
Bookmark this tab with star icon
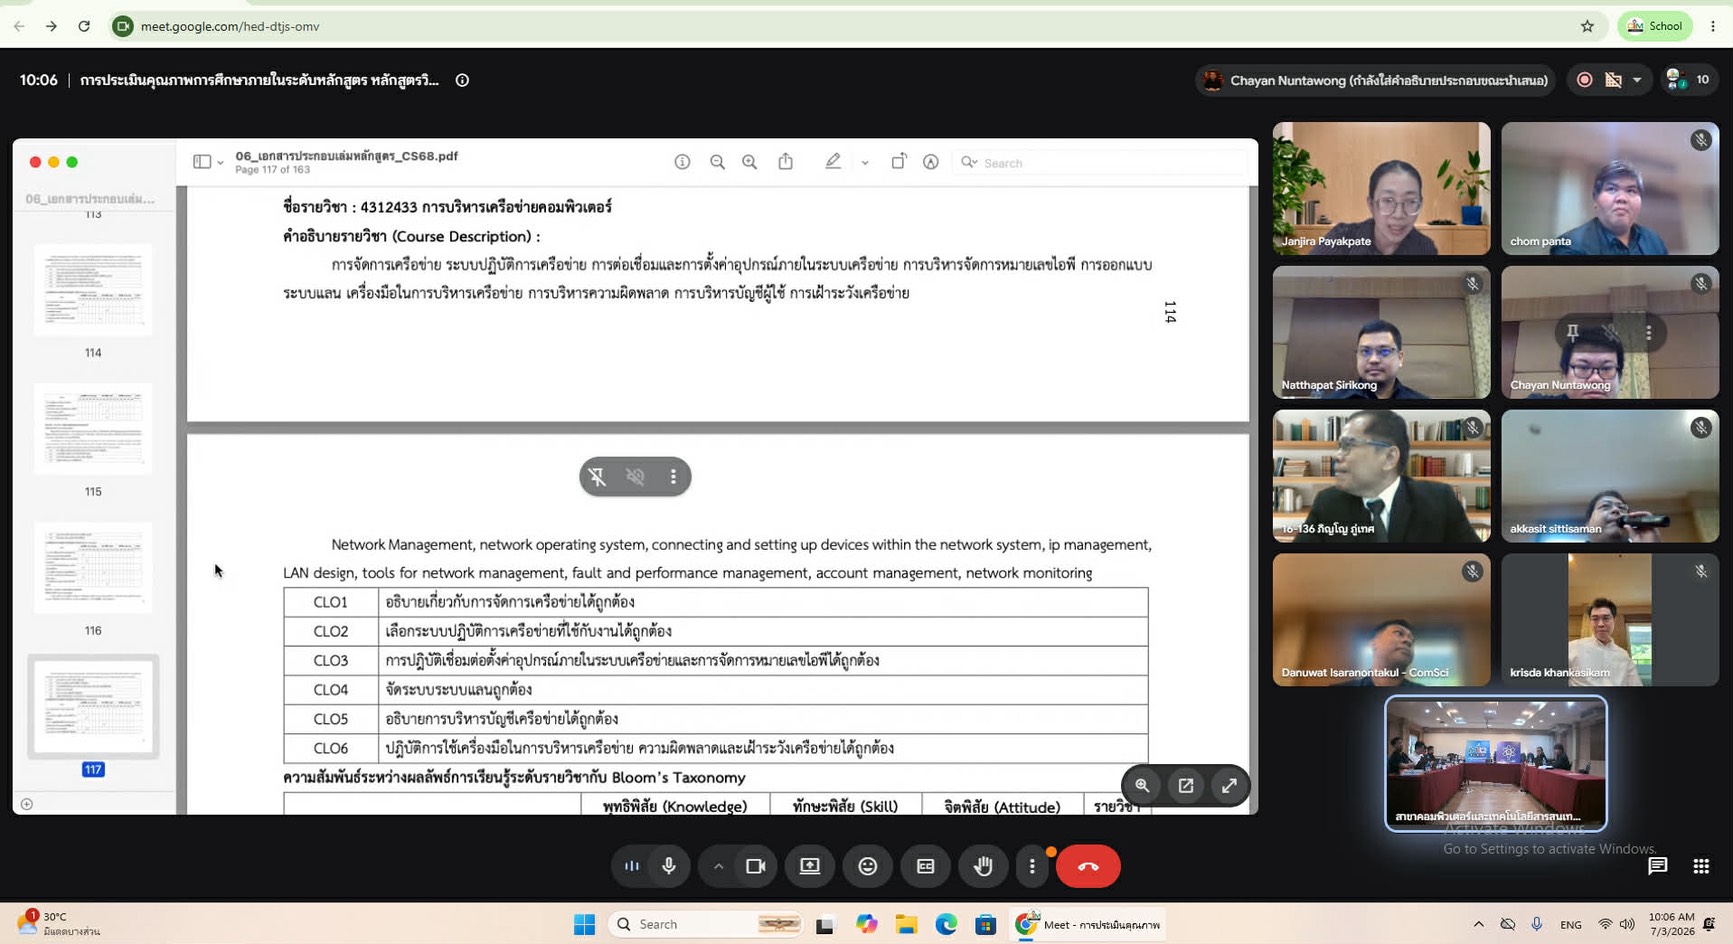(x=1587, y=26)
